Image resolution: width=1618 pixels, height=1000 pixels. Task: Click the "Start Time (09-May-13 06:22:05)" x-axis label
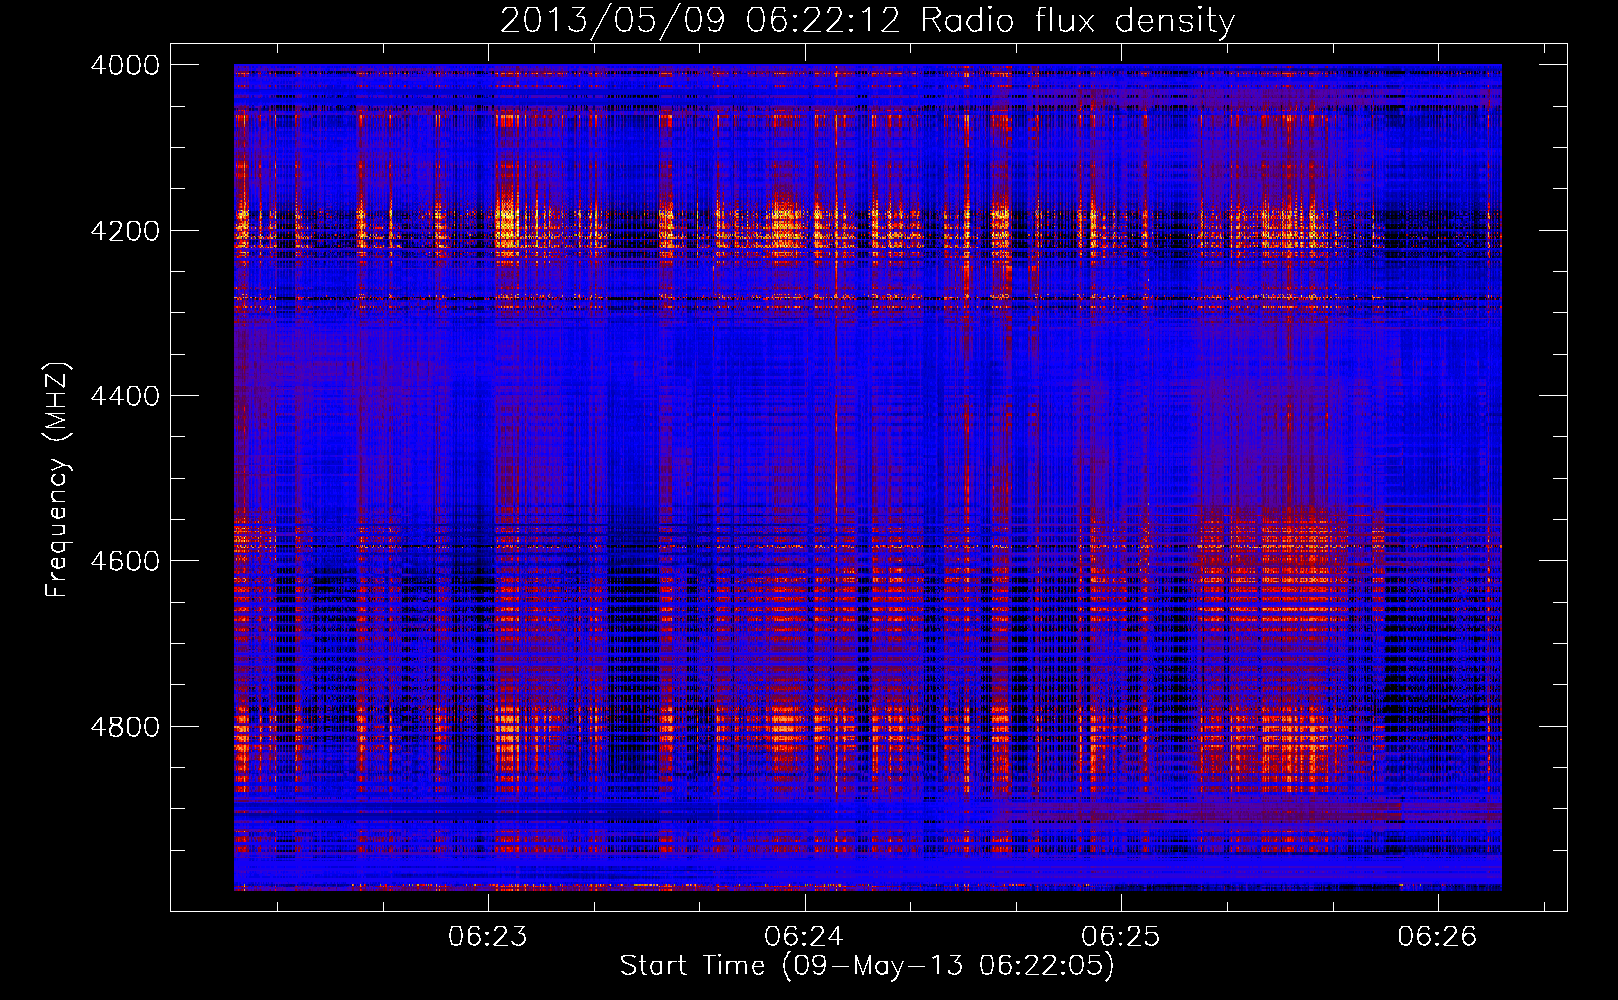867,966
